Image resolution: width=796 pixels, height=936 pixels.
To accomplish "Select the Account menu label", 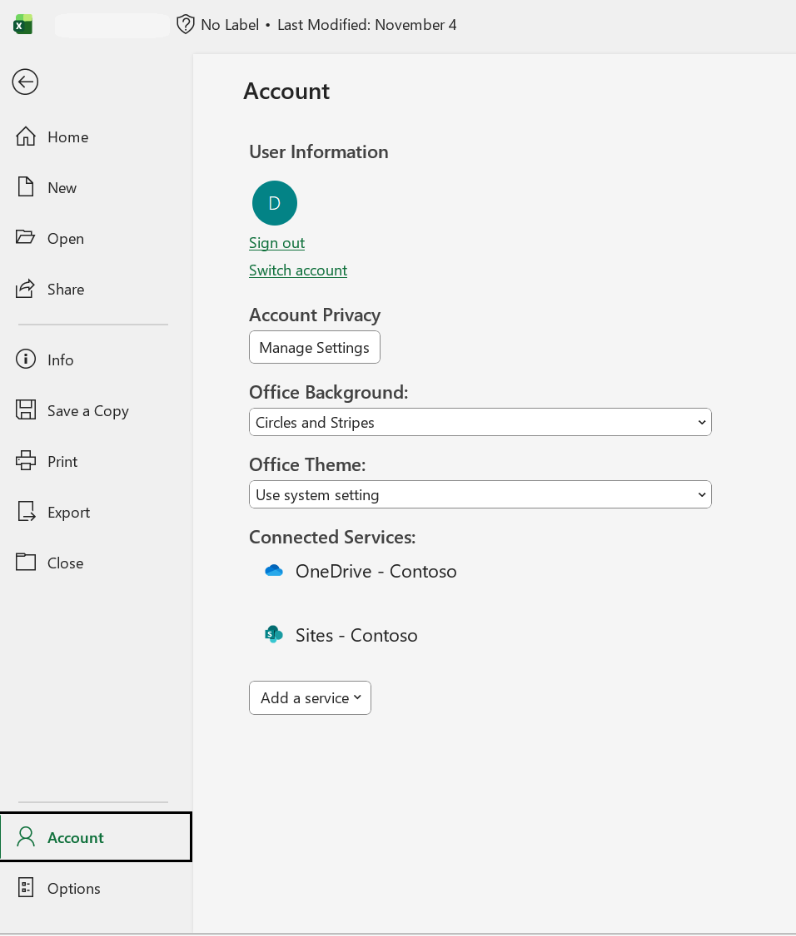I will click(x=75, y=838).
